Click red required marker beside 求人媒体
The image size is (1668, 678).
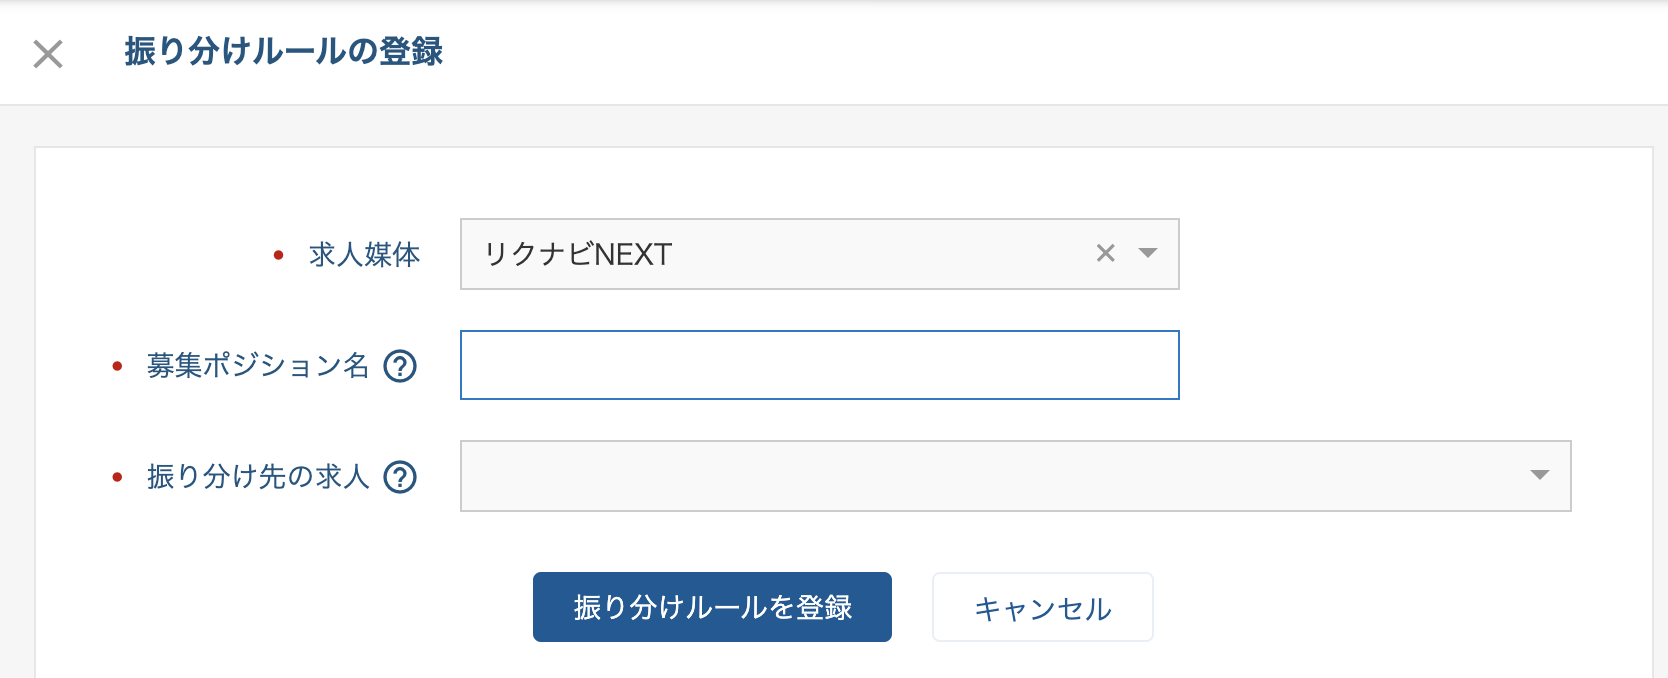tap(278, 256)
